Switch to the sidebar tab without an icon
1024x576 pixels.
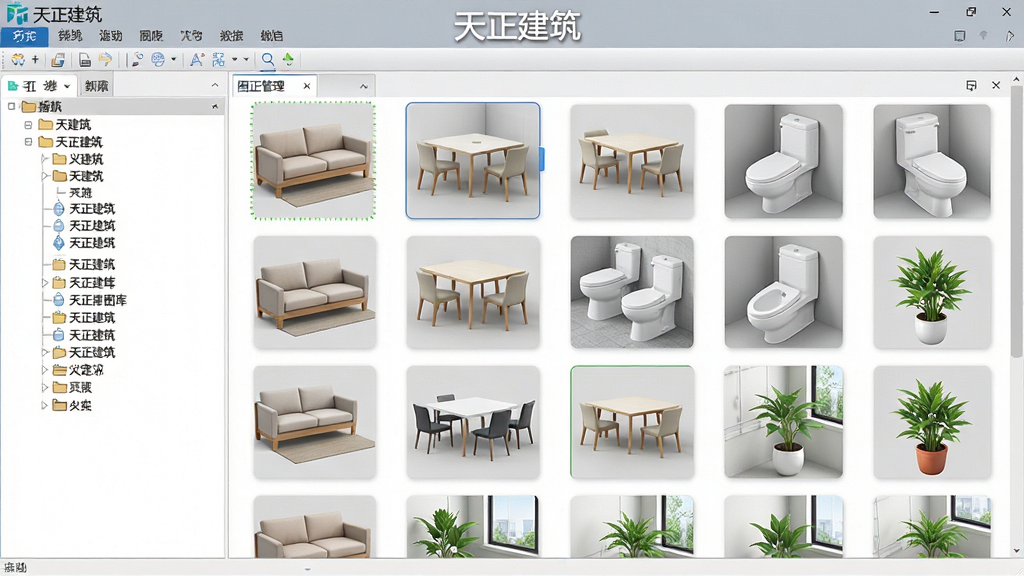pyautogui.click(x=97, y=86)
